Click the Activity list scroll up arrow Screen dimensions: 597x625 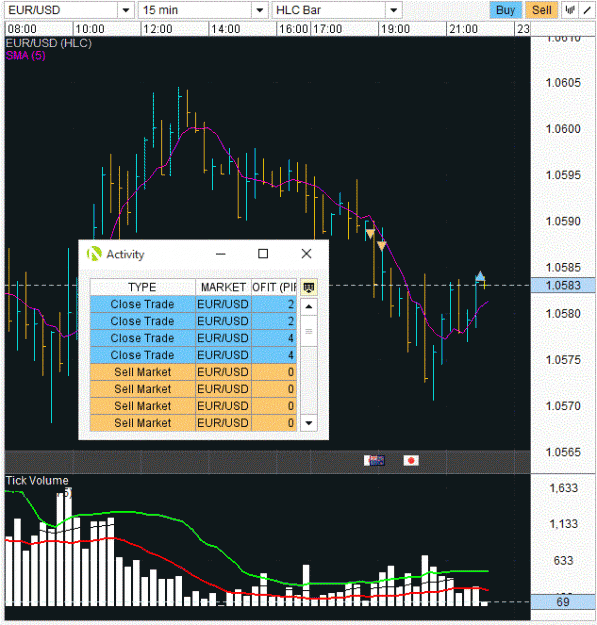click(x=308, y=307)
